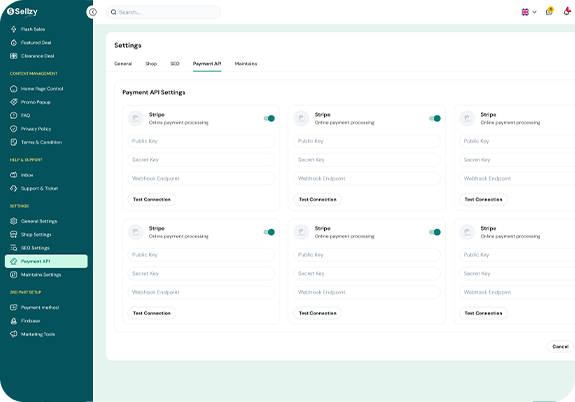Switch to the Maintains tab
The width and height of the screenshot is (575, 402).
point(246,63)
